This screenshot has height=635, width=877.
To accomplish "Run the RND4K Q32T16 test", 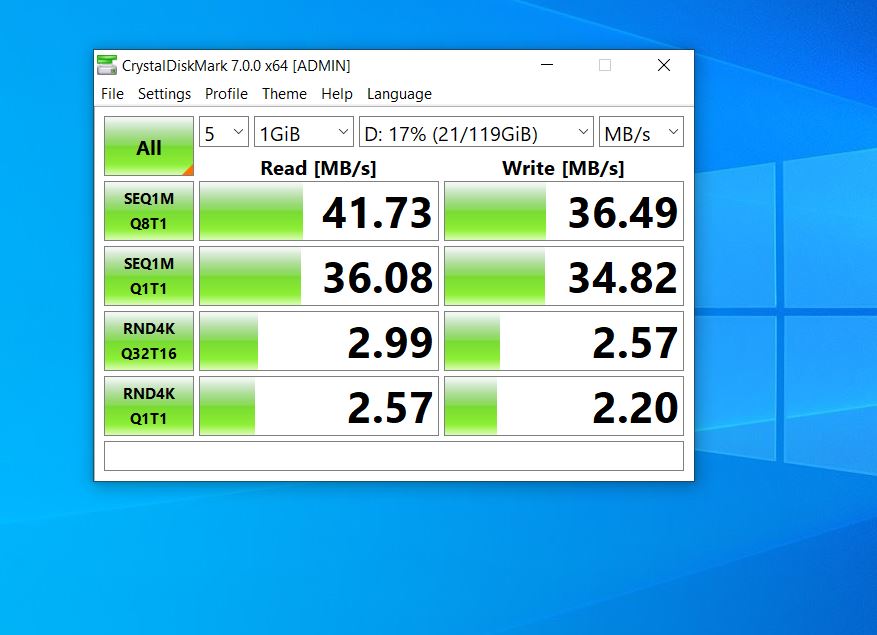I will 149,341.
